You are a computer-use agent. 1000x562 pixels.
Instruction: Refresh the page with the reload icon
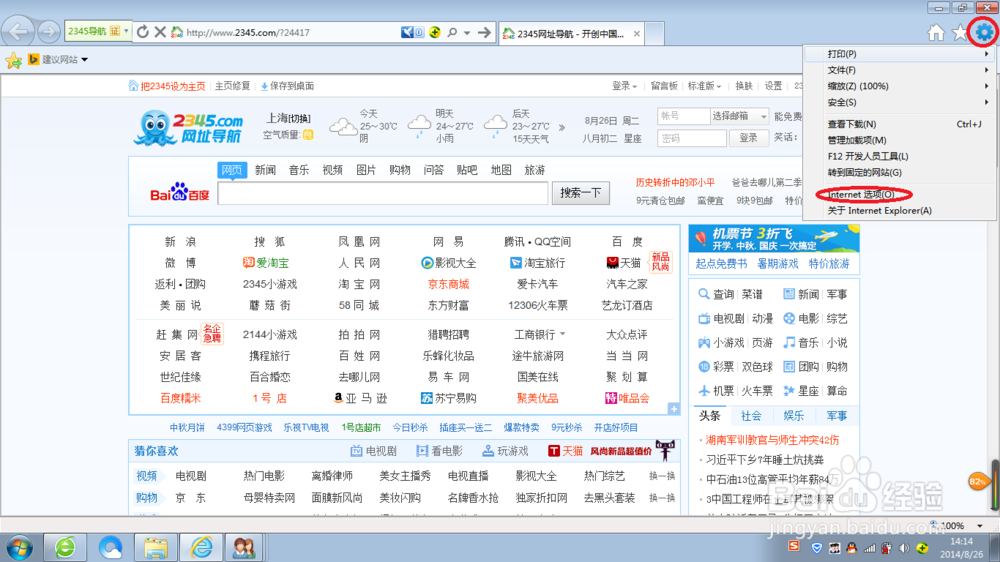[x=143, y=32]
